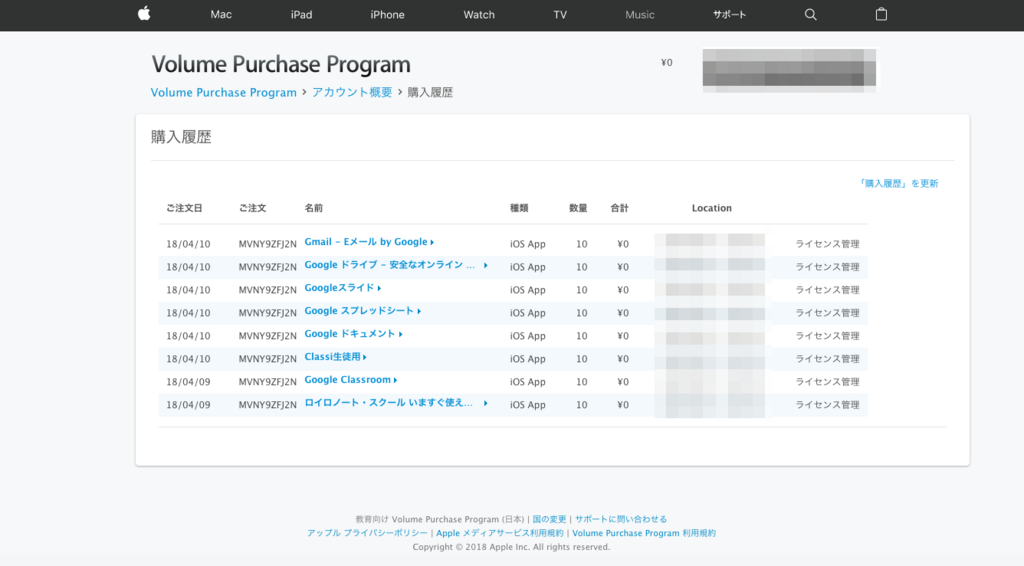This screenshot has height=566, width=1024.
Task: Click the Volume Purchase Program breadcrumb link
Action: click(x=223, y=93)
